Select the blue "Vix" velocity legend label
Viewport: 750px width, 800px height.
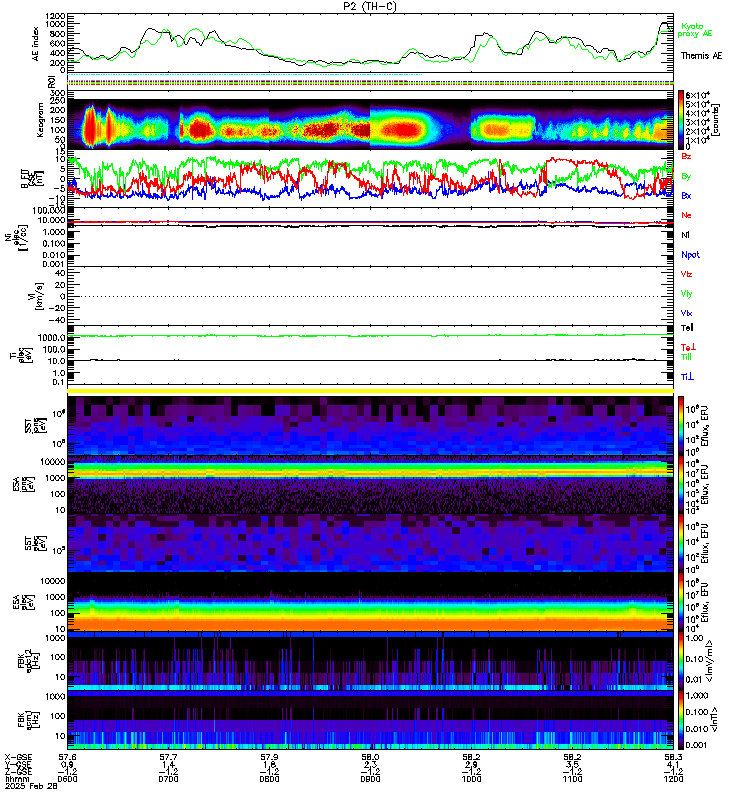[686, 313]
